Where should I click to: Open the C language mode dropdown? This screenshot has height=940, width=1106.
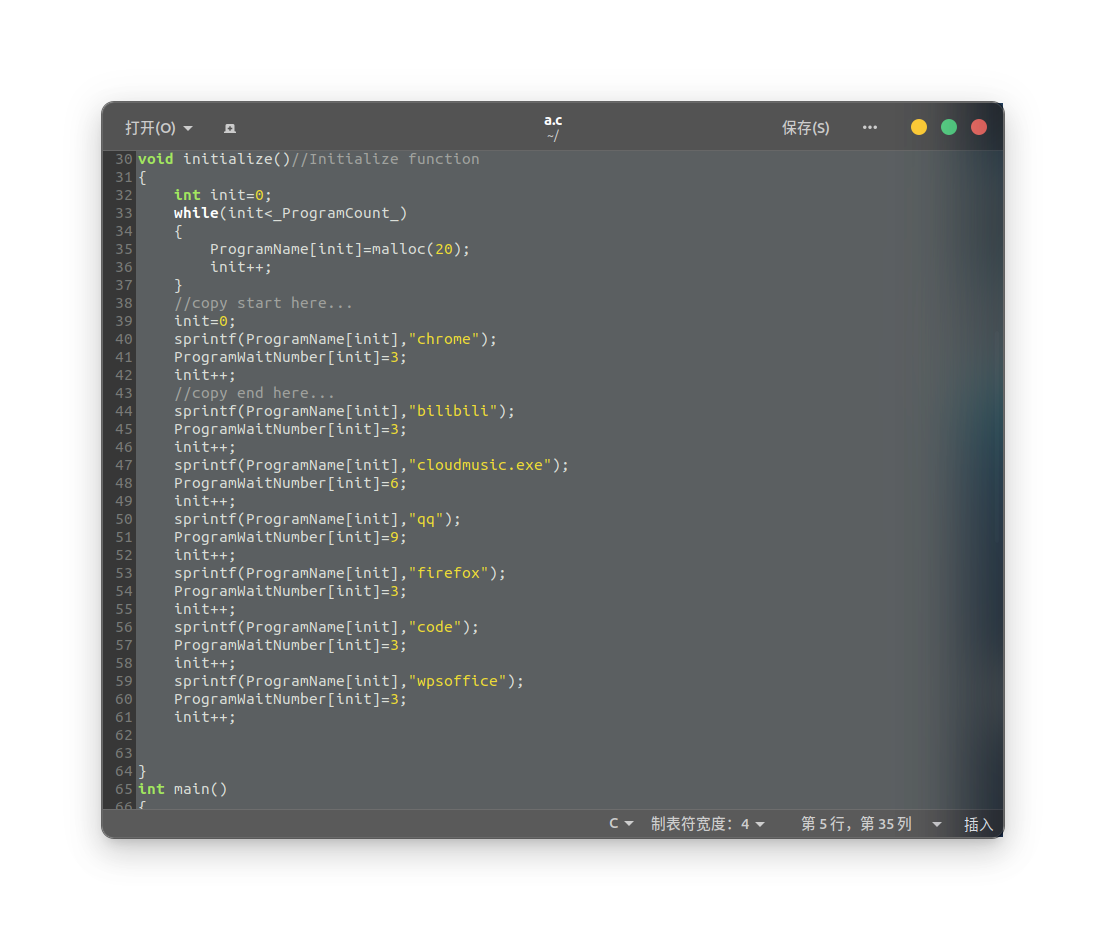pyautogui.click(x=620, y=823)
